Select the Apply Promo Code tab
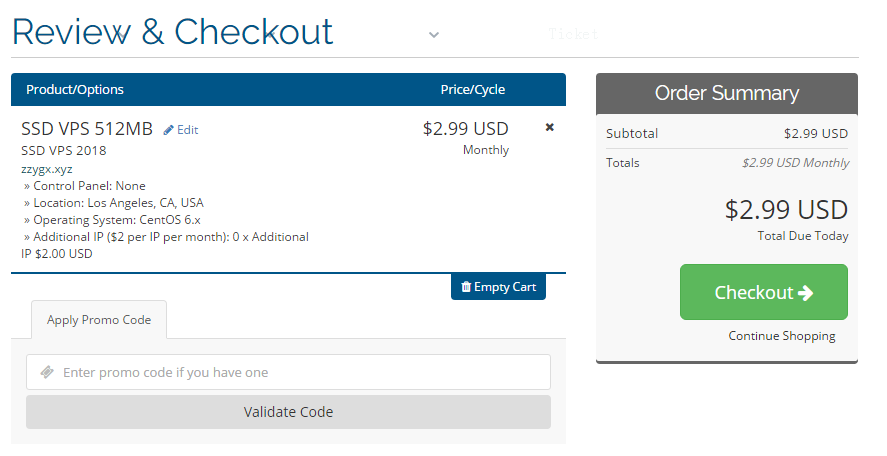The image size is (887, 456). (x=99, y=320)
